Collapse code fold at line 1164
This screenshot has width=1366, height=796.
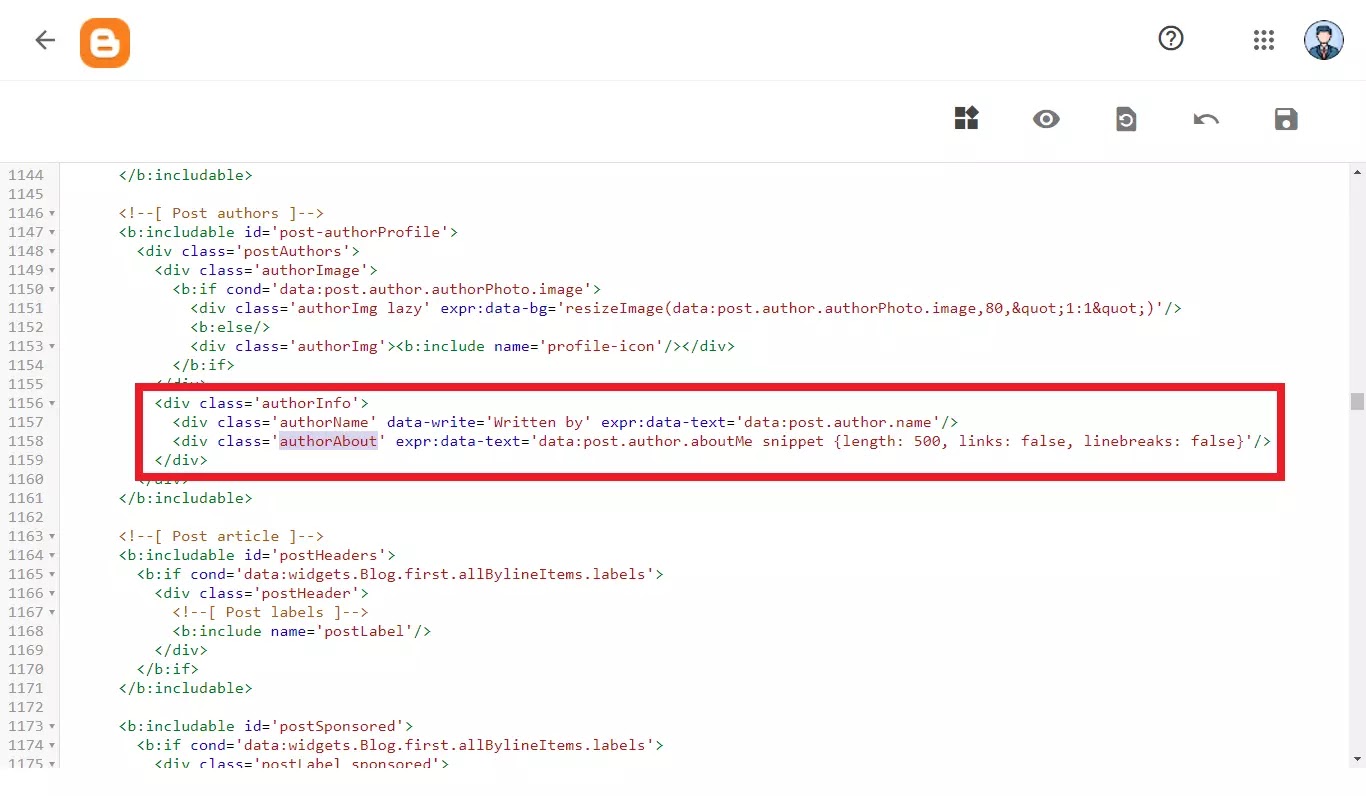pyautogui.click(x=52, y=555)
